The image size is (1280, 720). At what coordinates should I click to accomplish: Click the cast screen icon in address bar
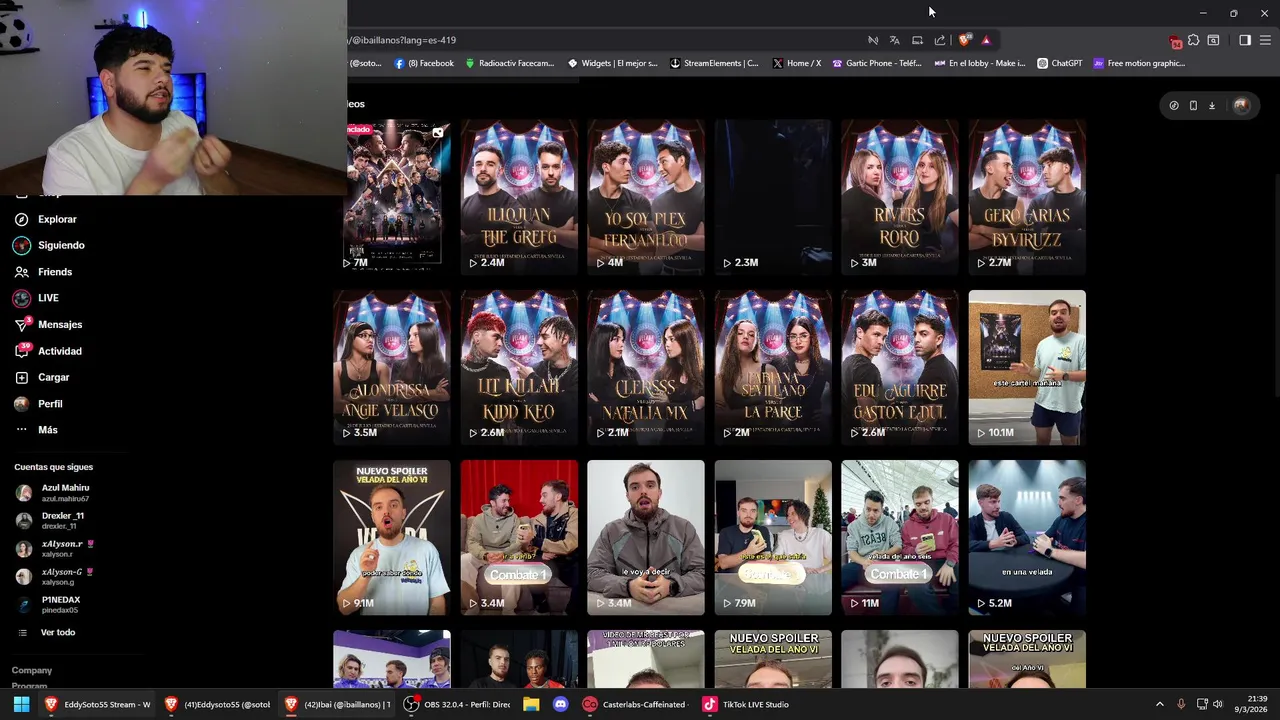point(917,40)
